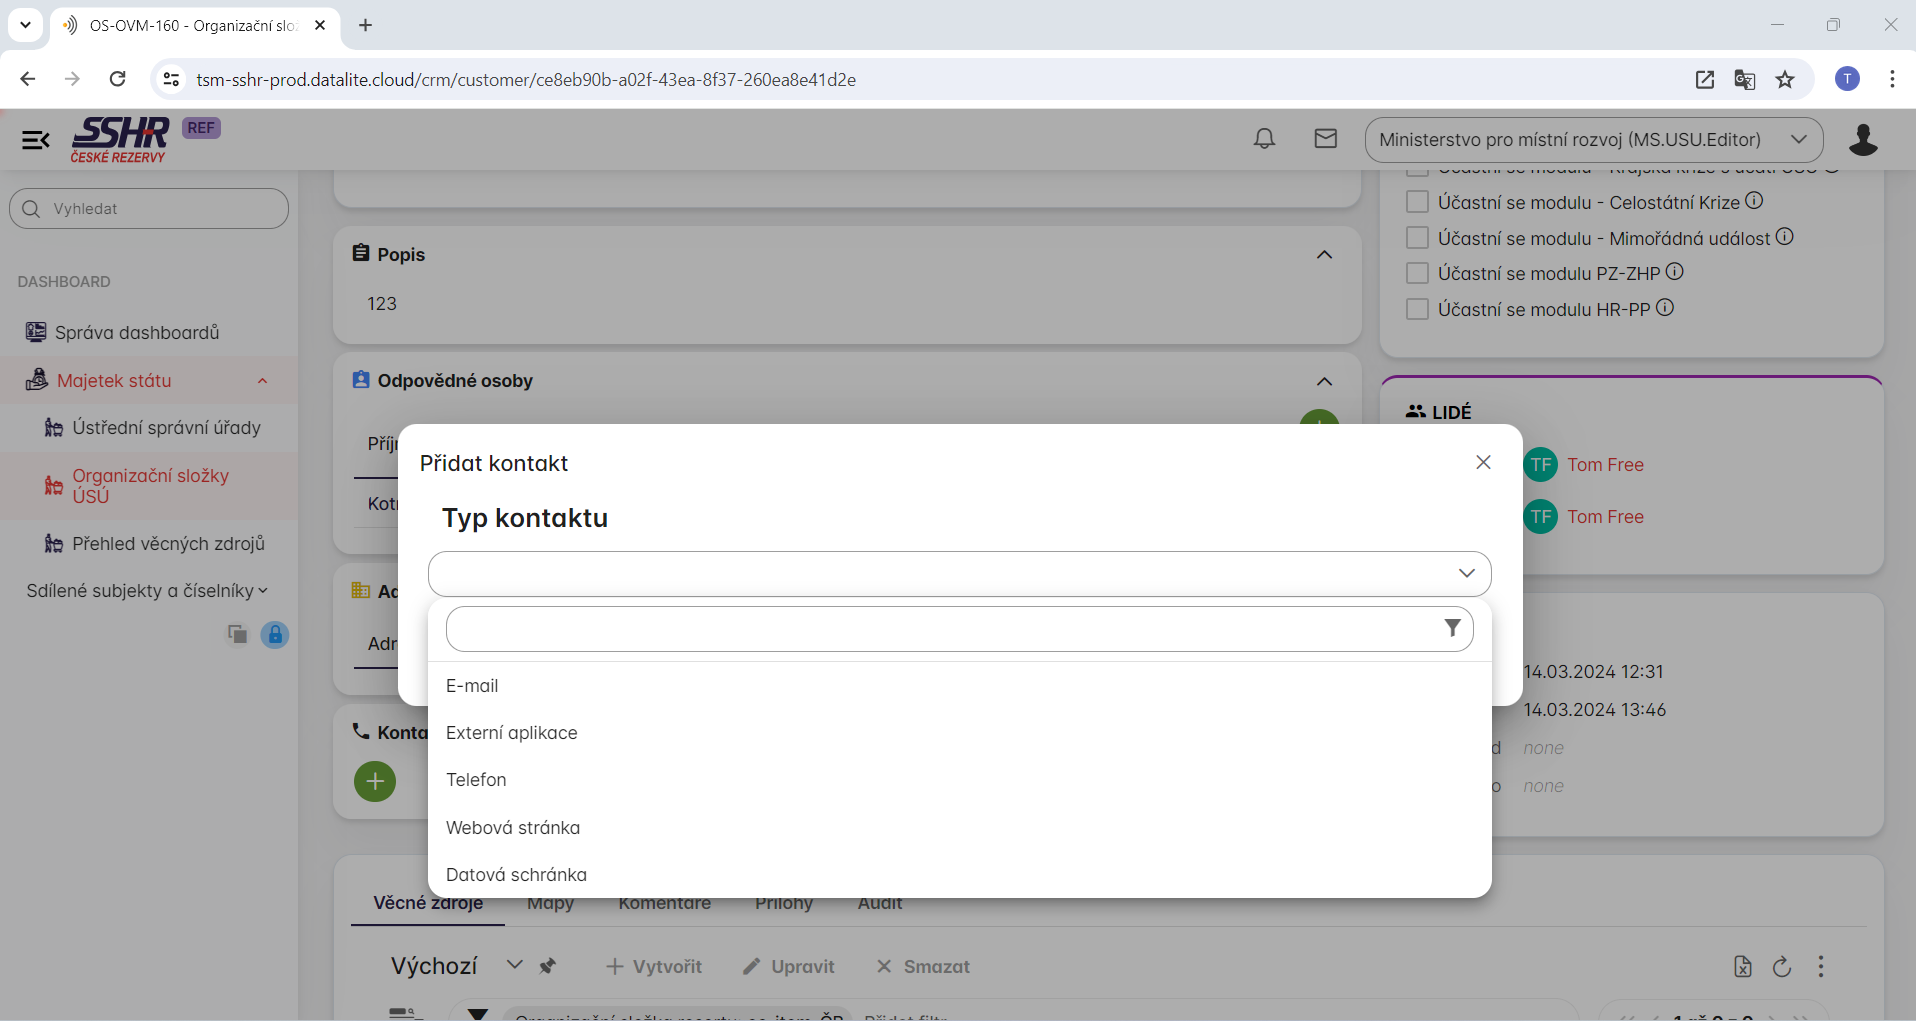Click the user profile avatar icon
This screenshot has height=1021, width=1916.
point(1862,140)
